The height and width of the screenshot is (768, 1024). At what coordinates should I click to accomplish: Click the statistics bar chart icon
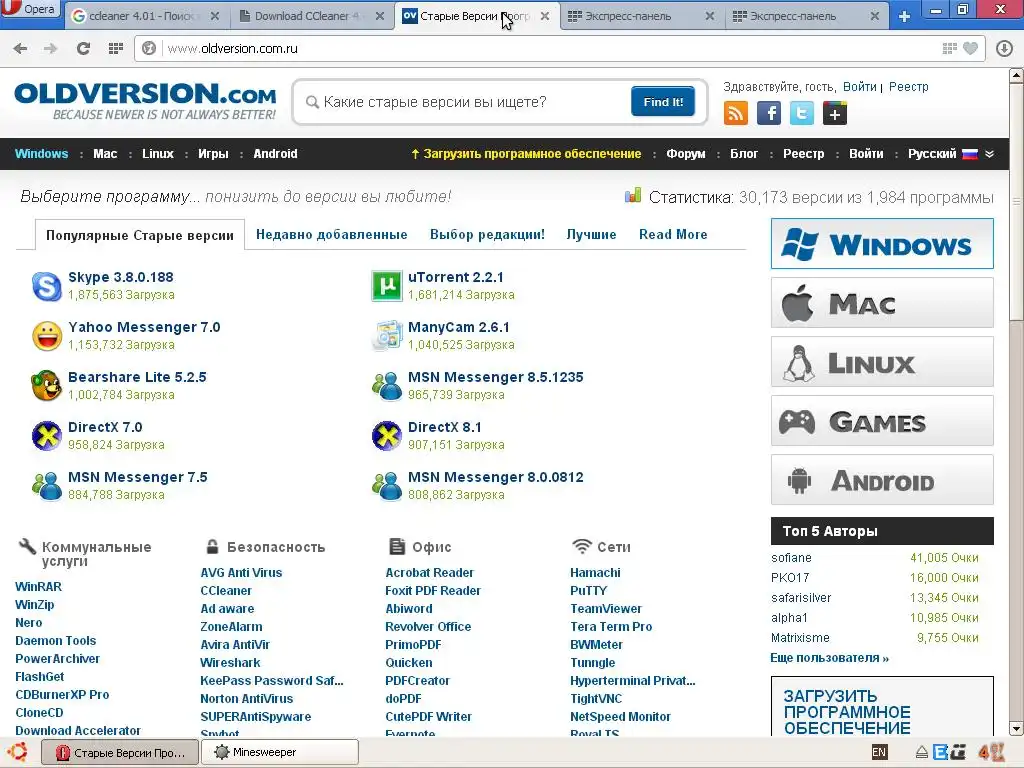(633, 195)
